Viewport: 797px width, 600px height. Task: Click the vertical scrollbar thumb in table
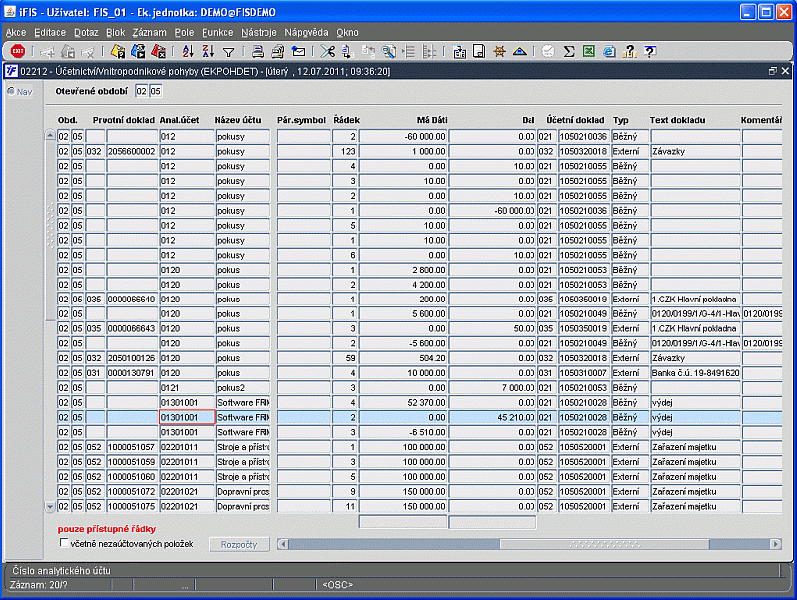coord(50,231)
